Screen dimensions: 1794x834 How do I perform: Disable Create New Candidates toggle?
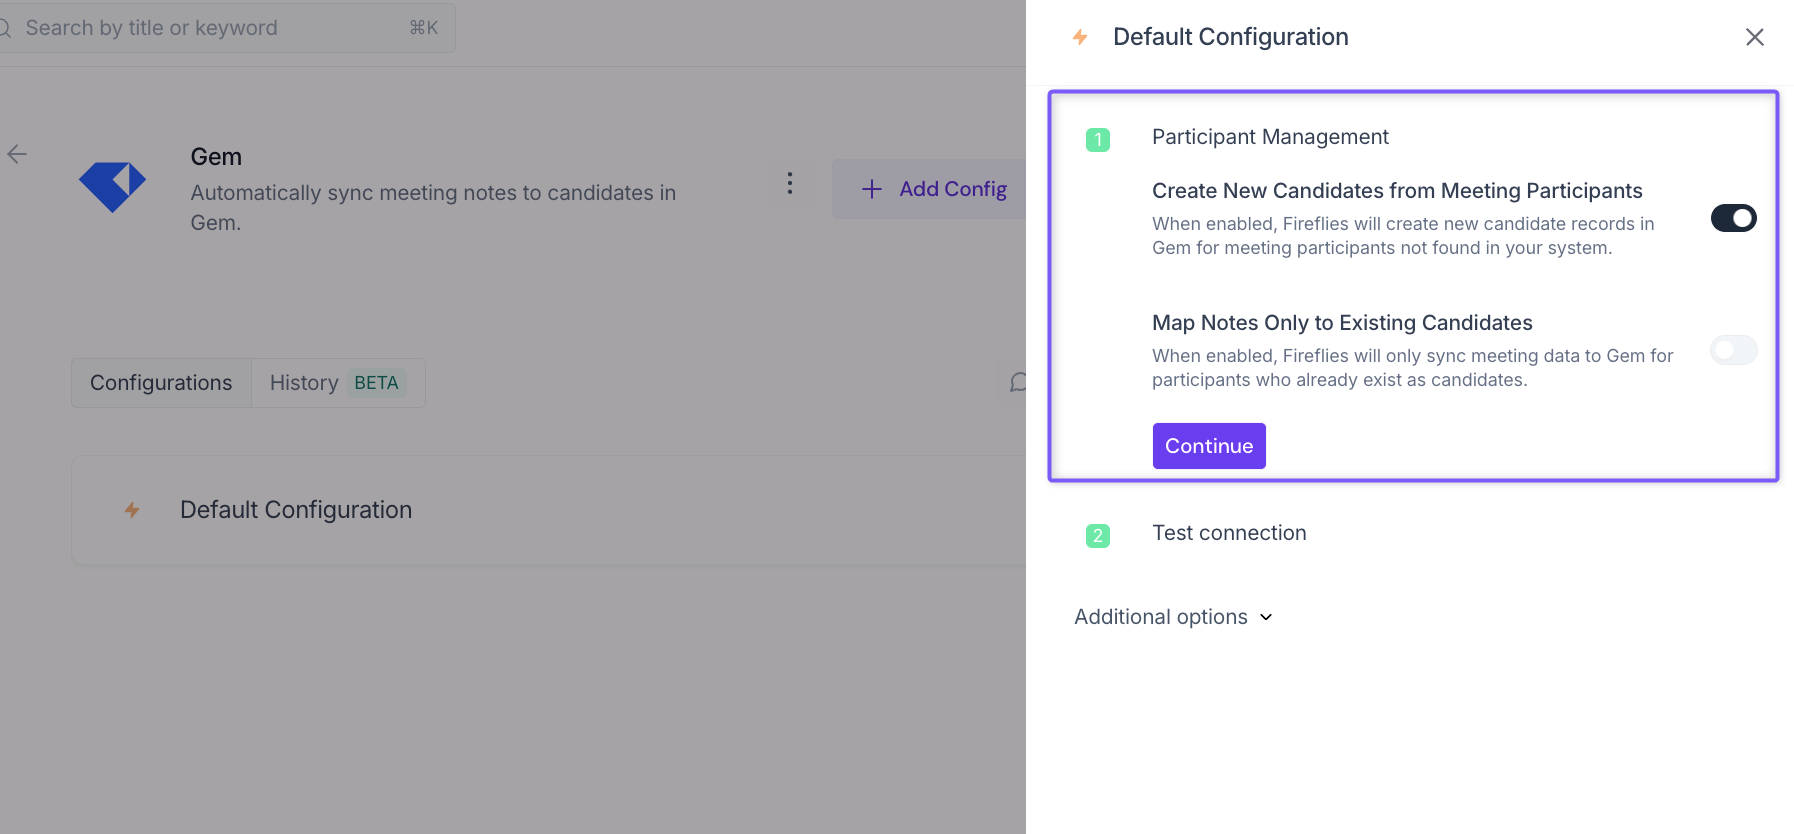pos(1734,218)
